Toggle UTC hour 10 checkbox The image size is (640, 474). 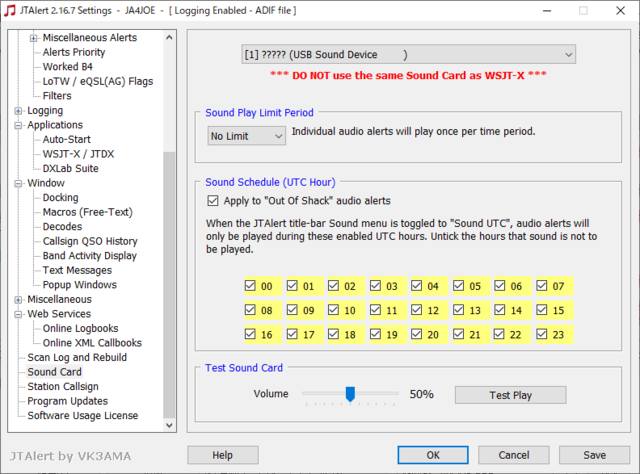tap(333, 310)
